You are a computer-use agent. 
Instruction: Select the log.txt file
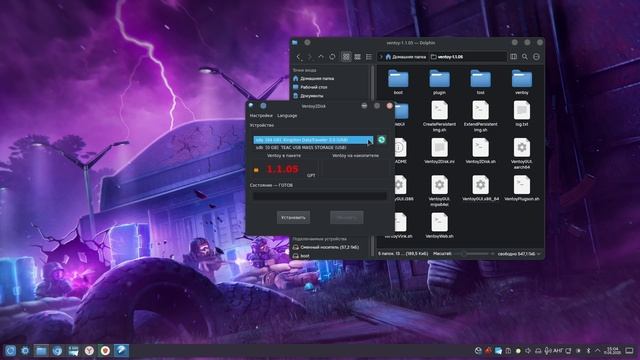coord(522,114)
